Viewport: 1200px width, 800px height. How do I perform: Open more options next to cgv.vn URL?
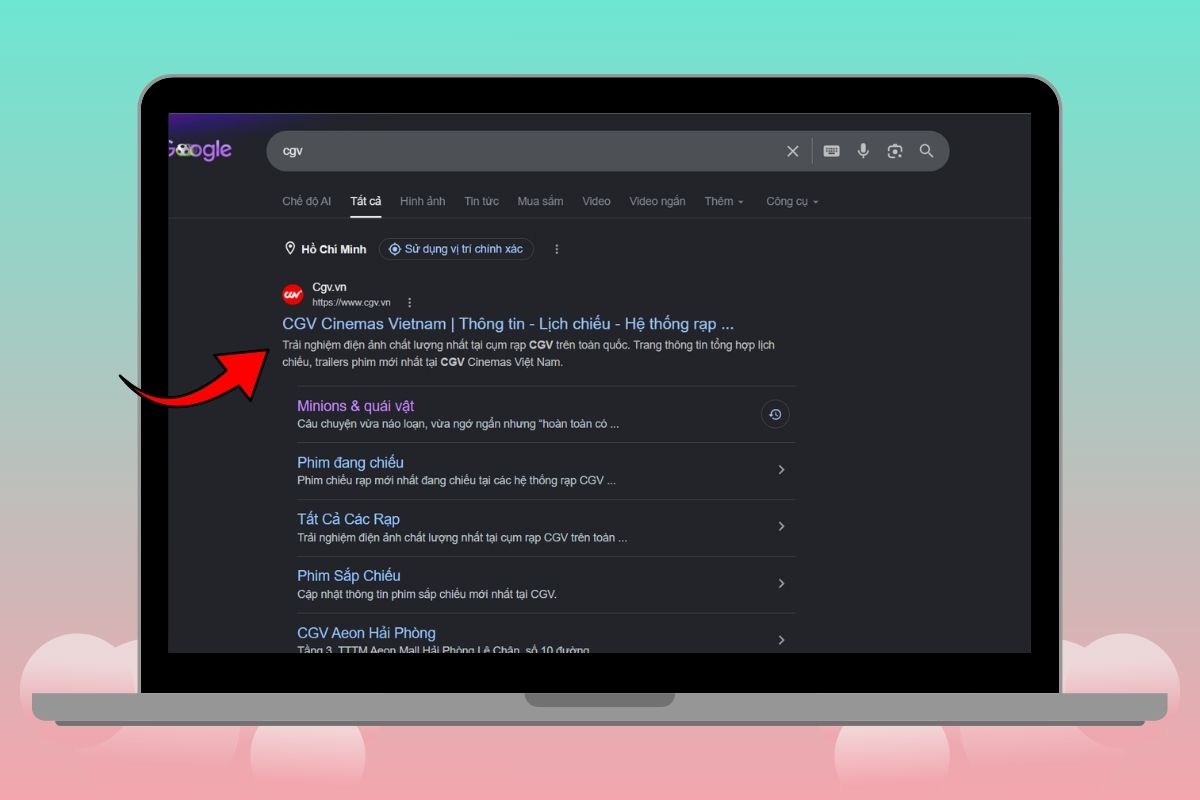[x=409, y=302]
